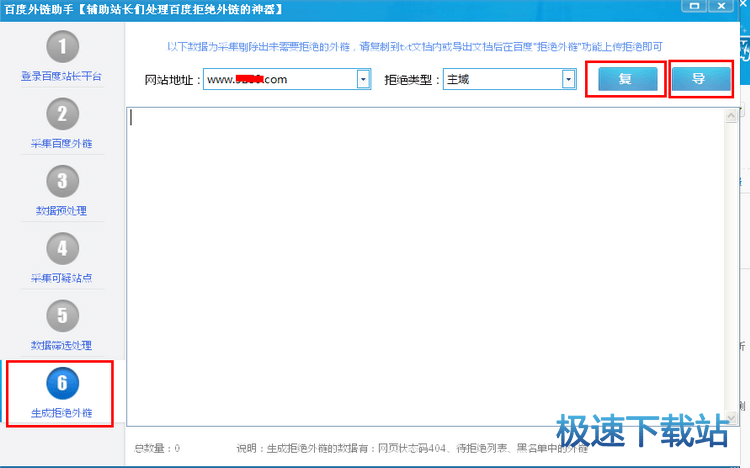Click the 网站地址： label
Image resolution: width=750 pixels, height=468 pixels.
point(173,80)
